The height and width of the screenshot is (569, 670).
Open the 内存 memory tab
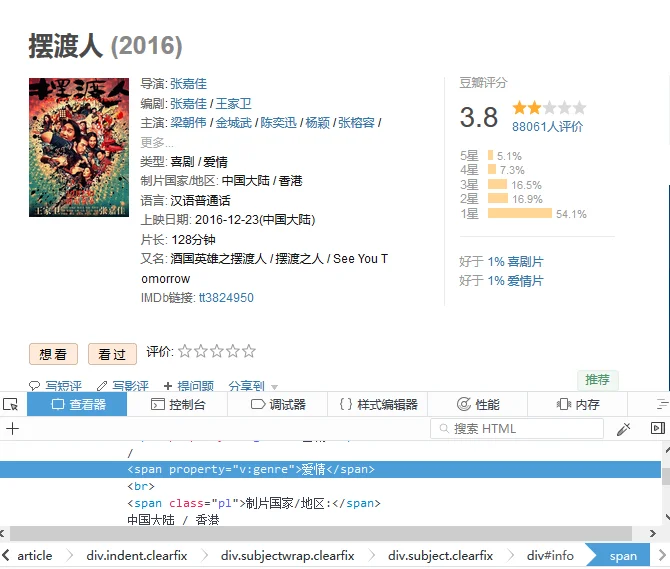coord(578,404)
